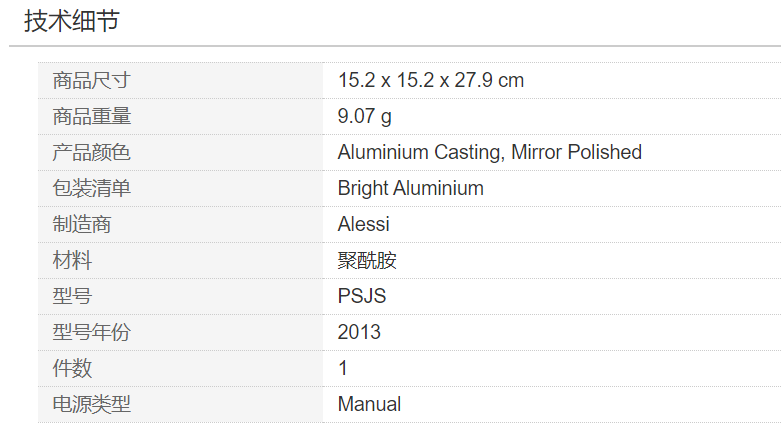Select the 9.07 g weight value
The height and width of the screenshot is (431, 781).
pos(365,117)
